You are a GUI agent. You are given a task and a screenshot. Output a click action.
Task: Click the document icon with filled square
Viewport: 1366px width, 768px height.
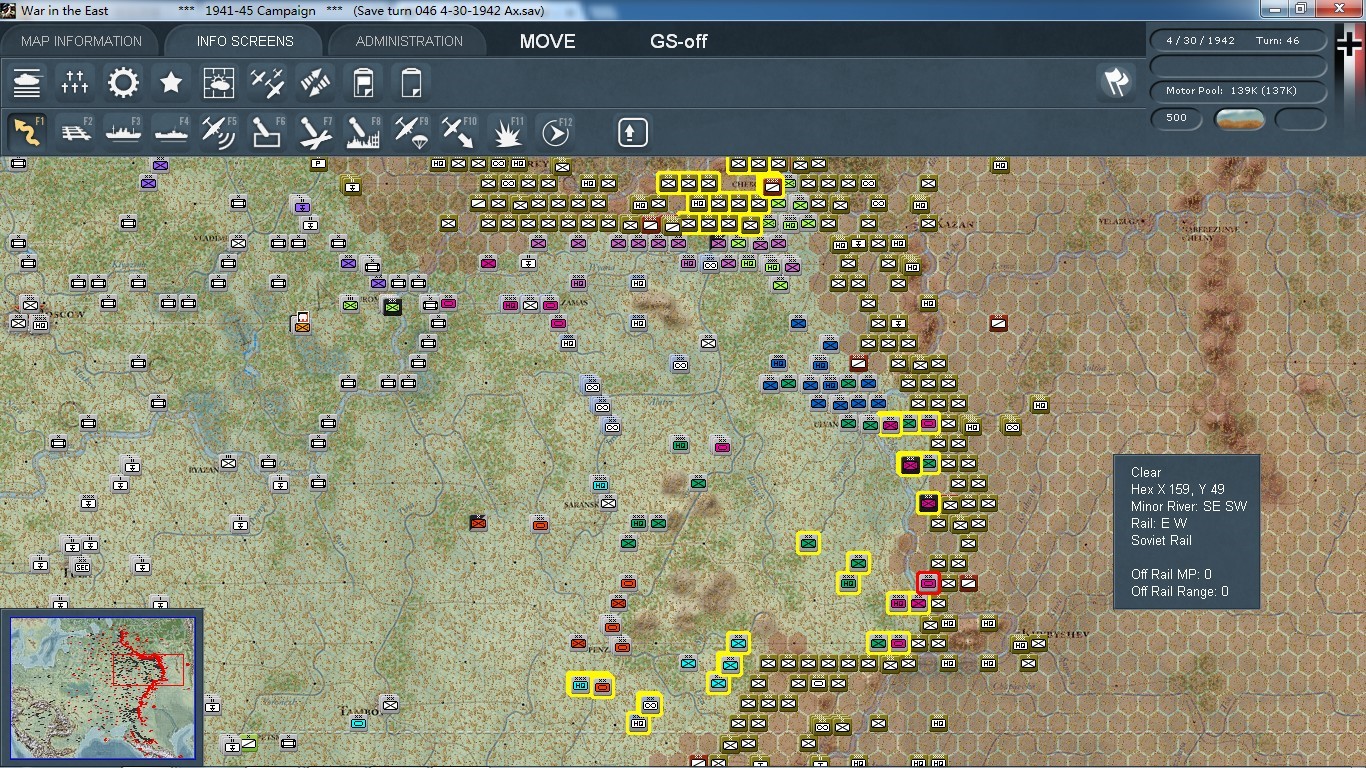[363, 82]
